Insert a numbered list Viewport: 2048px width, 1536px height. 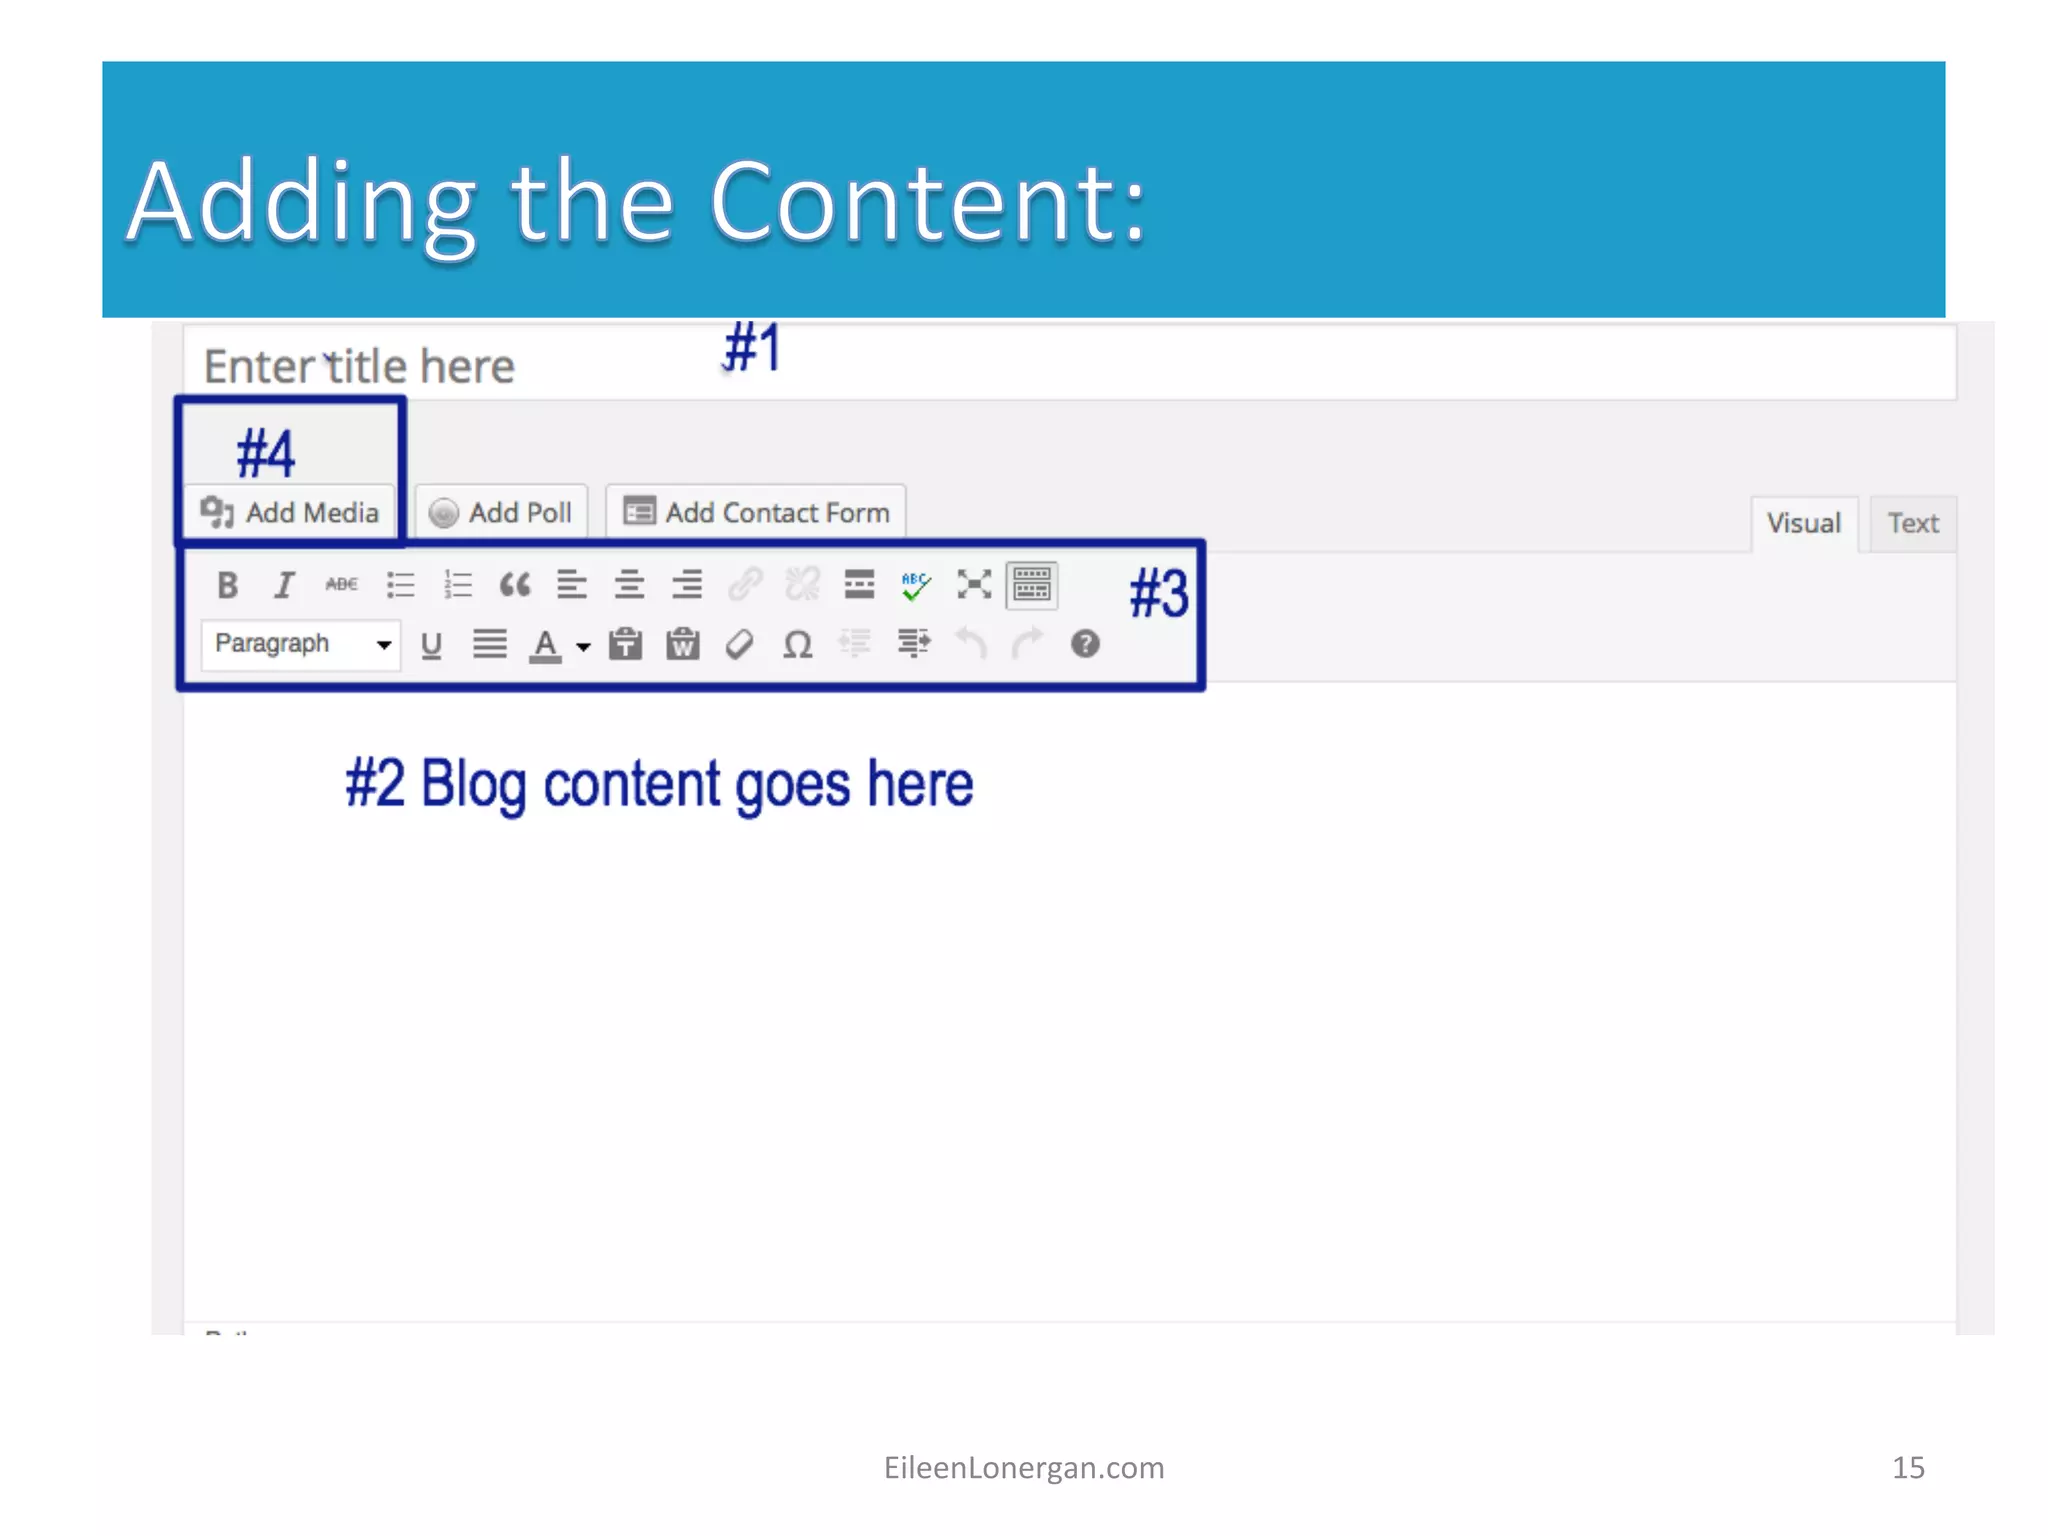tap(458, 585)
